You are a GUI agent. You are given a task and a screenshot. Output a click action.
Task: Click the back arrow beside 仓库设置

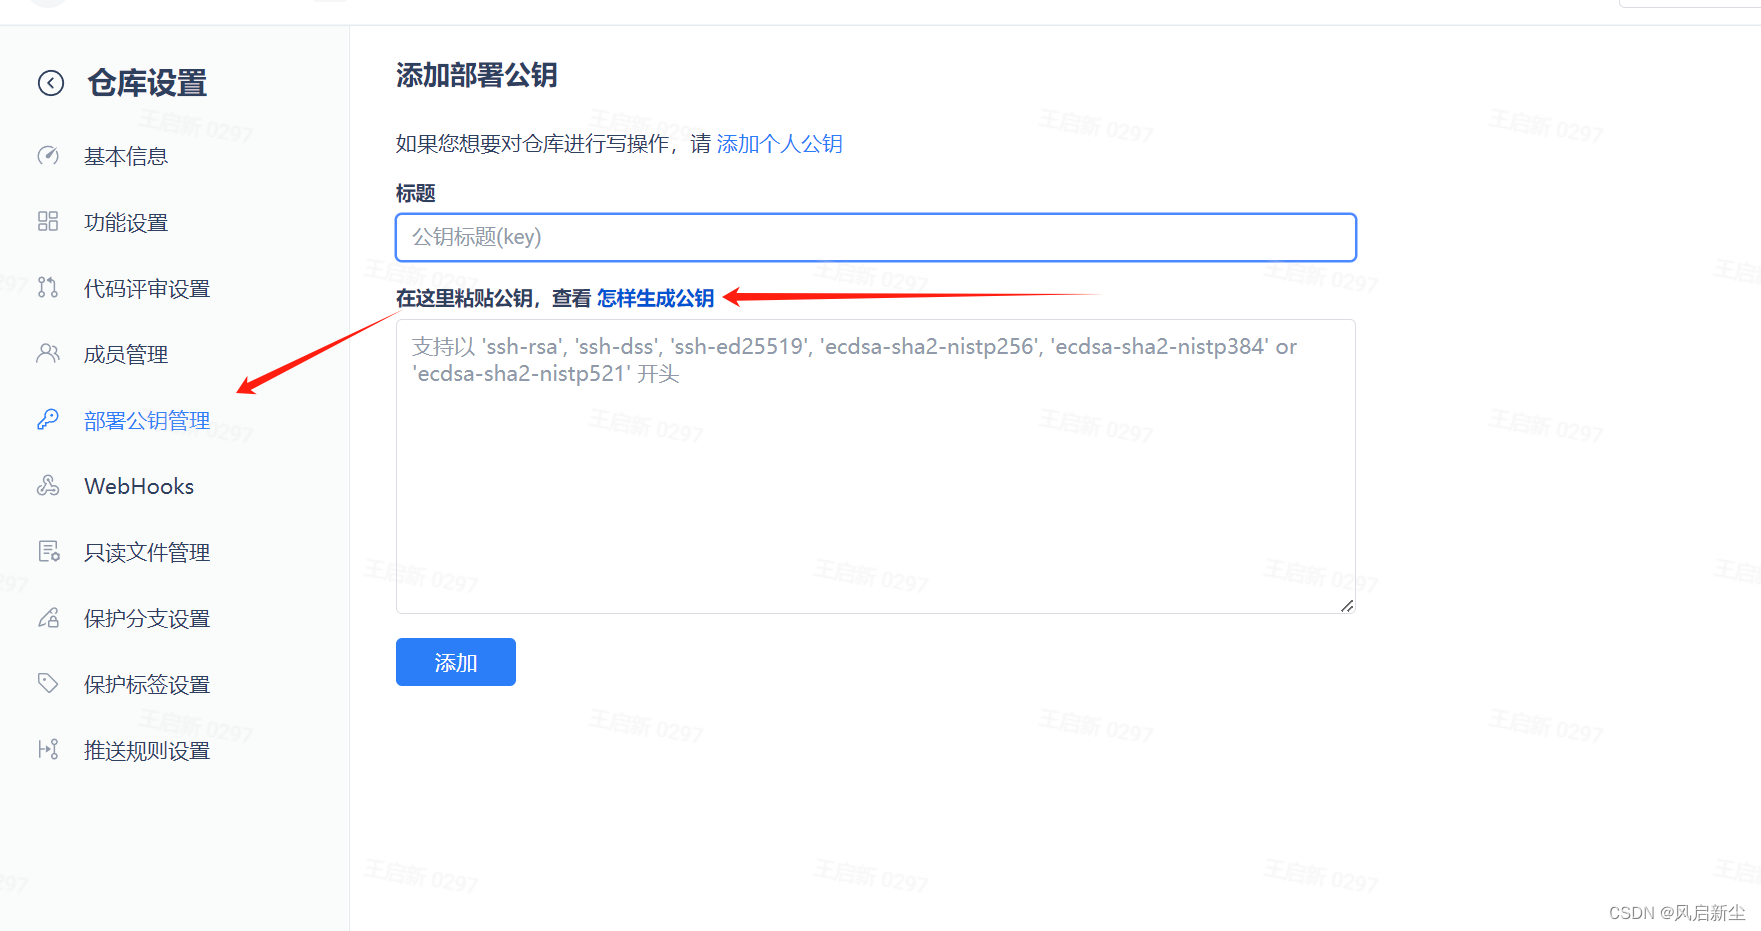[51, 83]
